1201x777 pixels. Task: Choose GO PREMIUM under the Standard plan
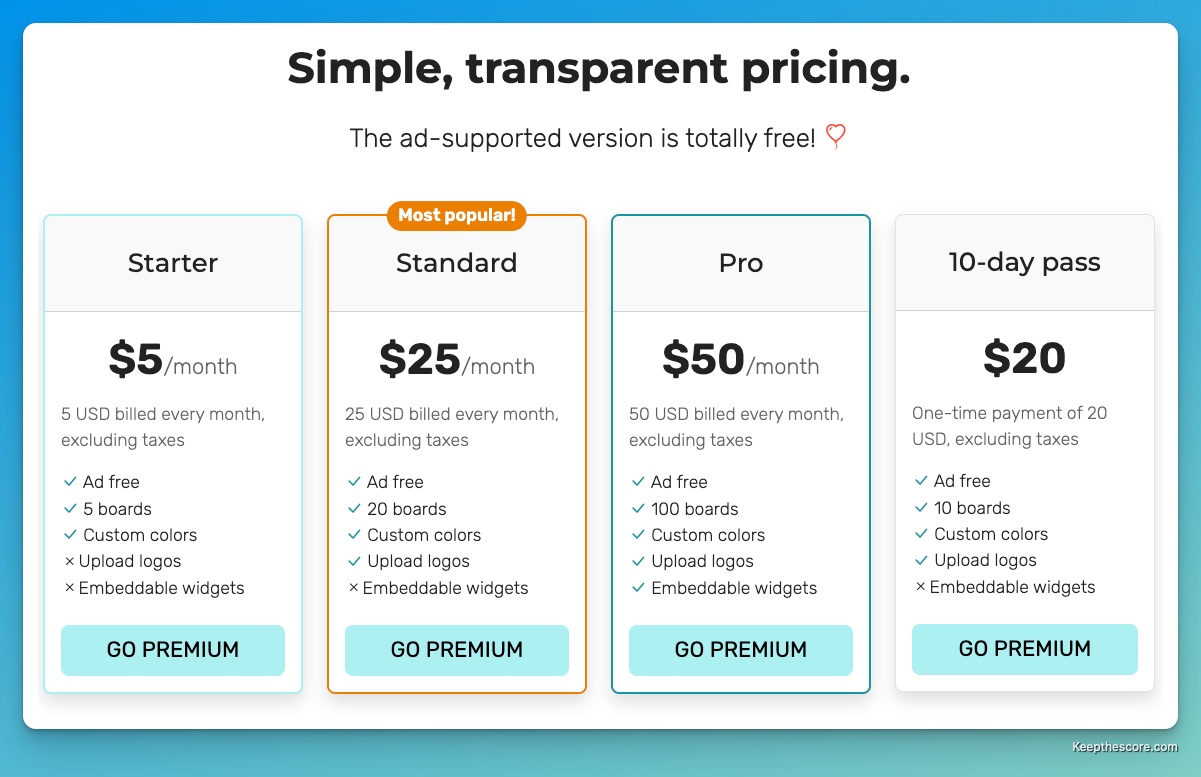457,650
